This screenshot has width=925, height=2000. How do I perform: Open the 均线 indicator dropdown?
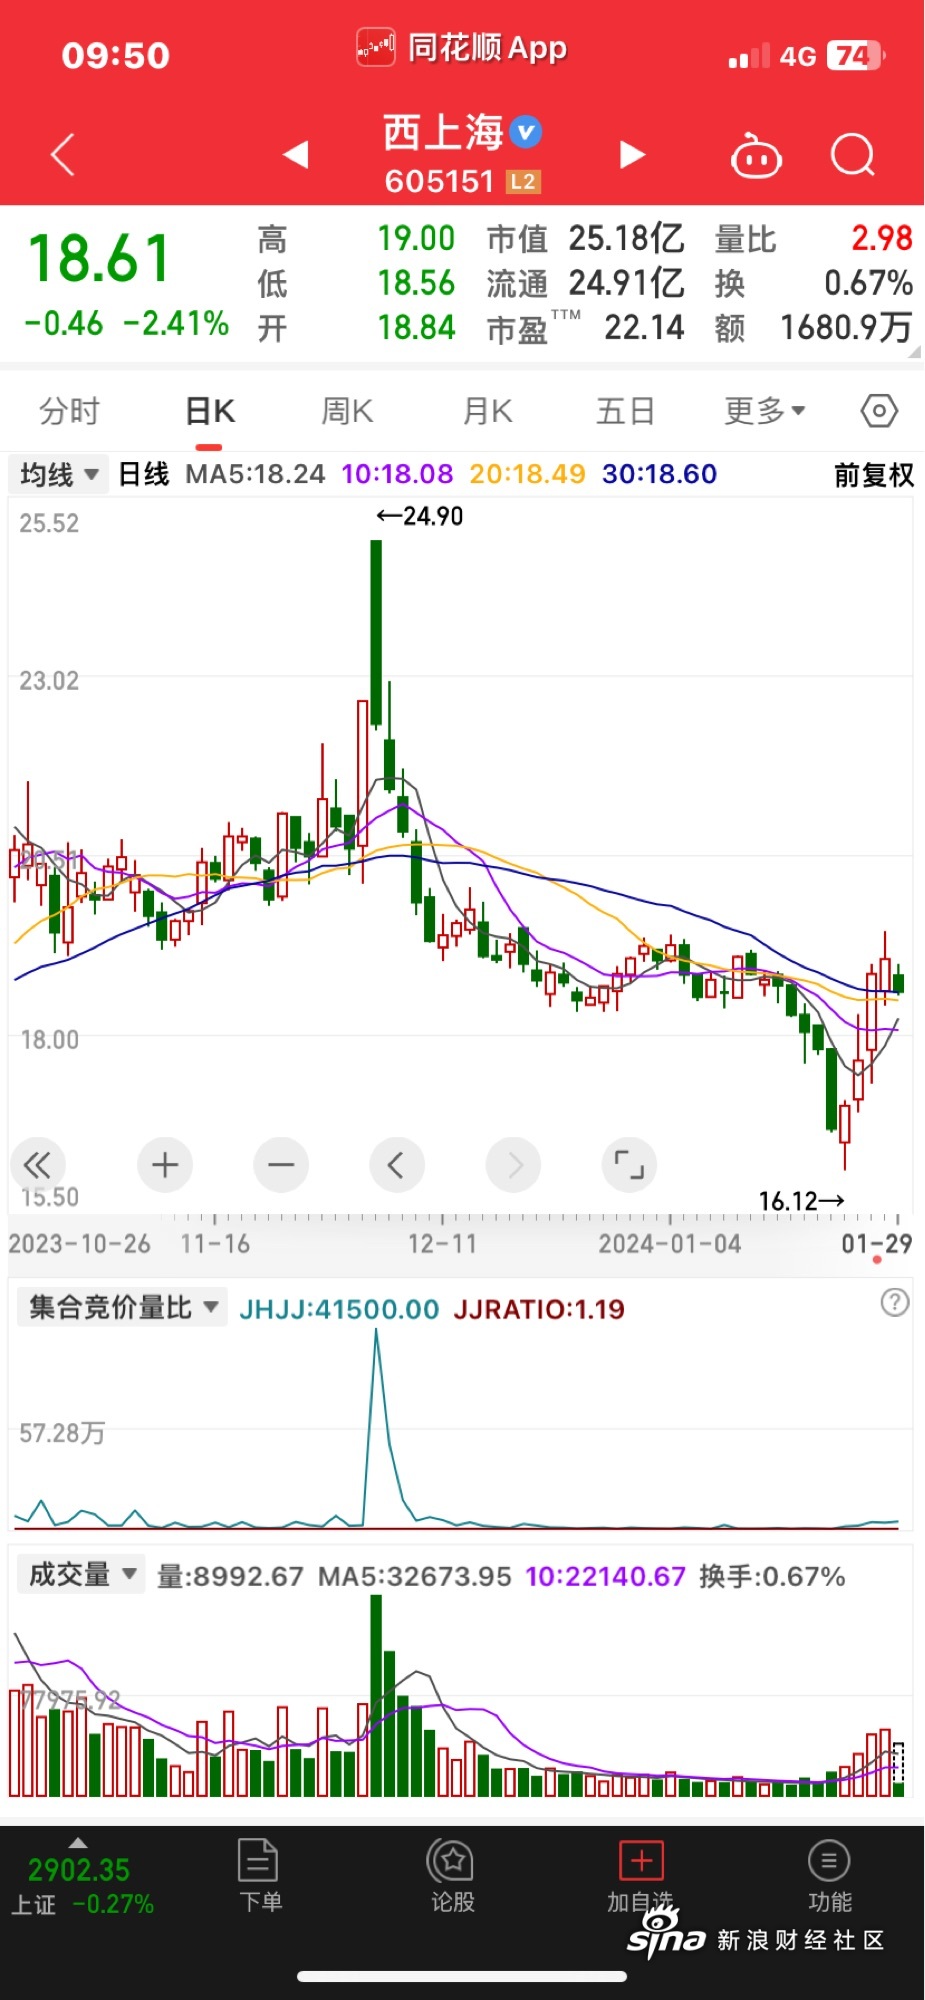click(59, 474)
